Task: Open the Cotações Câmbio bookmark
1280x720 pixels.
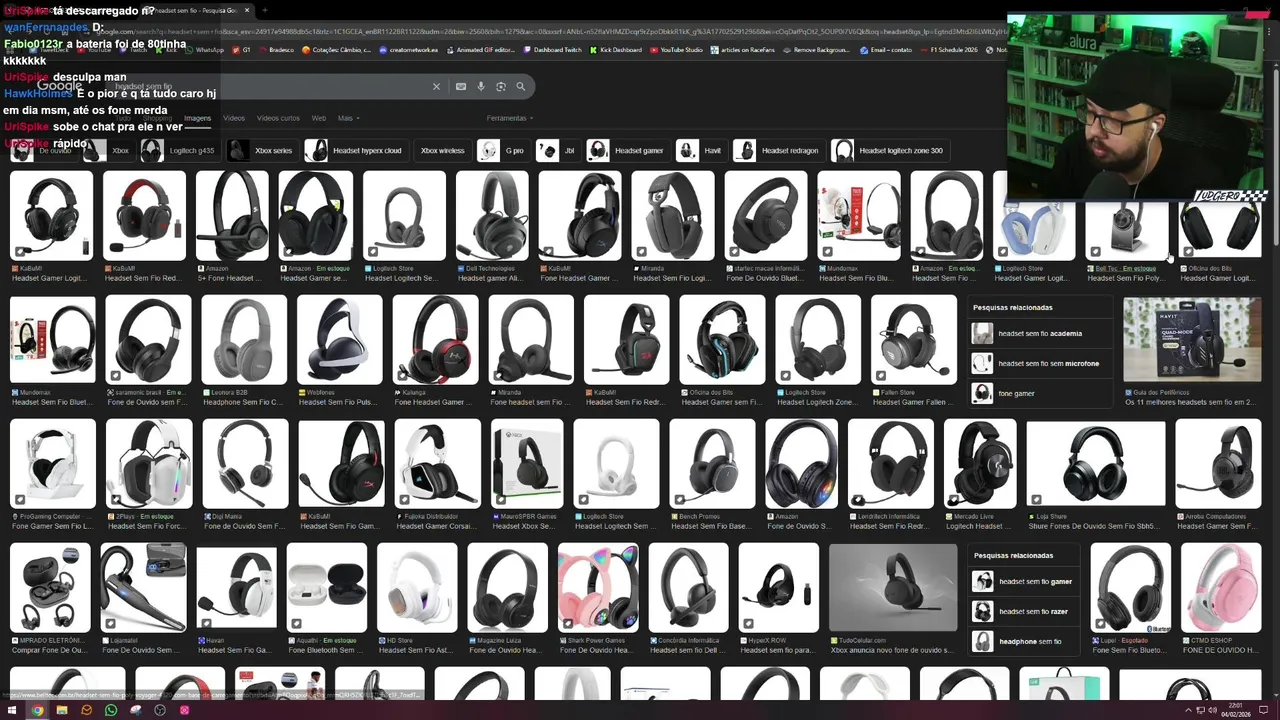Action: (x=338, y=50)
